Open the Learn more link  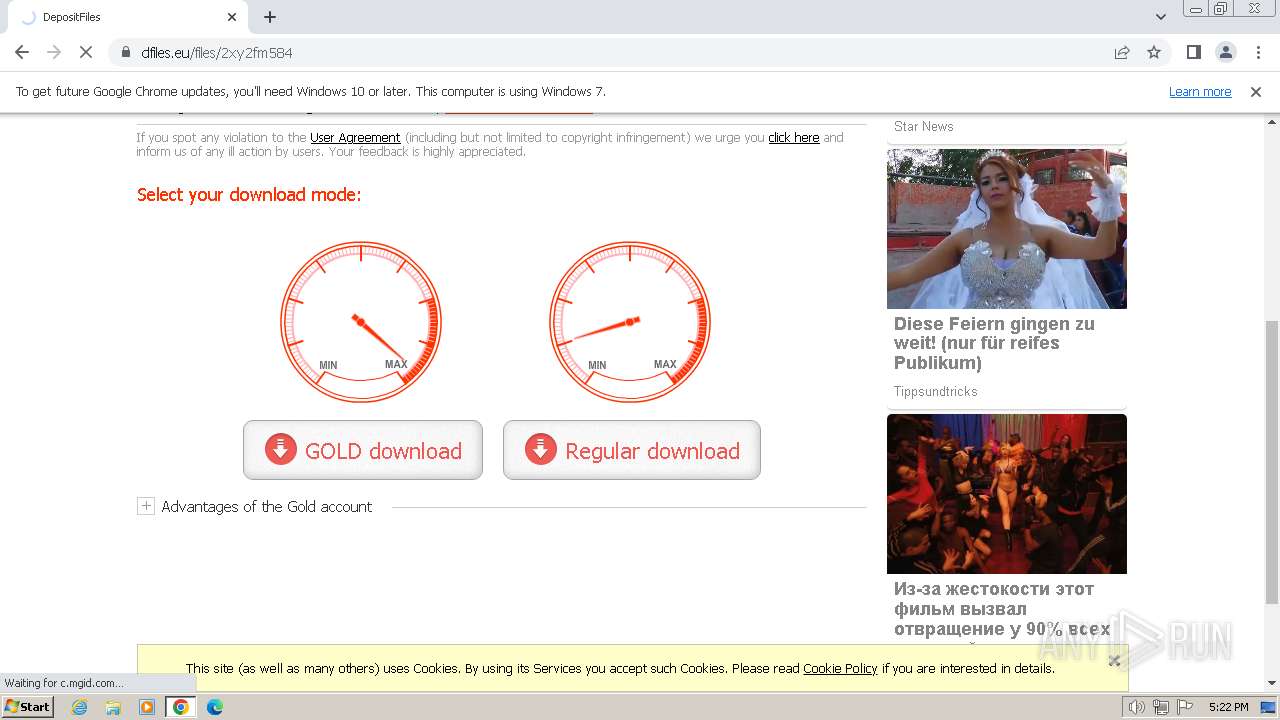(x=1200, y=91)
